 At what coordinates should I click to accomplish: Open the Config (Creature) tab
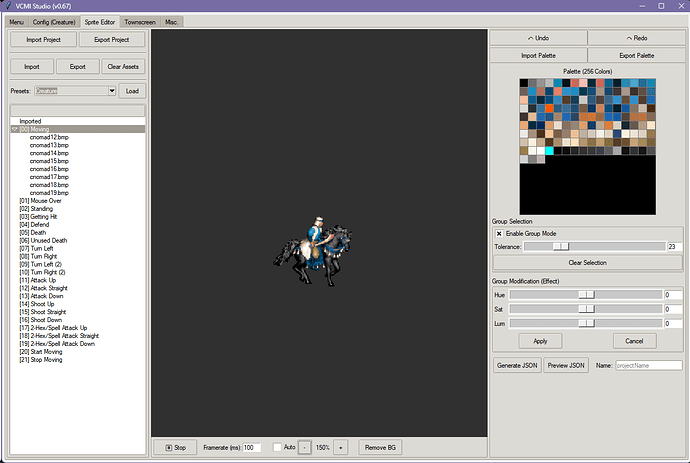pos(54,22)
